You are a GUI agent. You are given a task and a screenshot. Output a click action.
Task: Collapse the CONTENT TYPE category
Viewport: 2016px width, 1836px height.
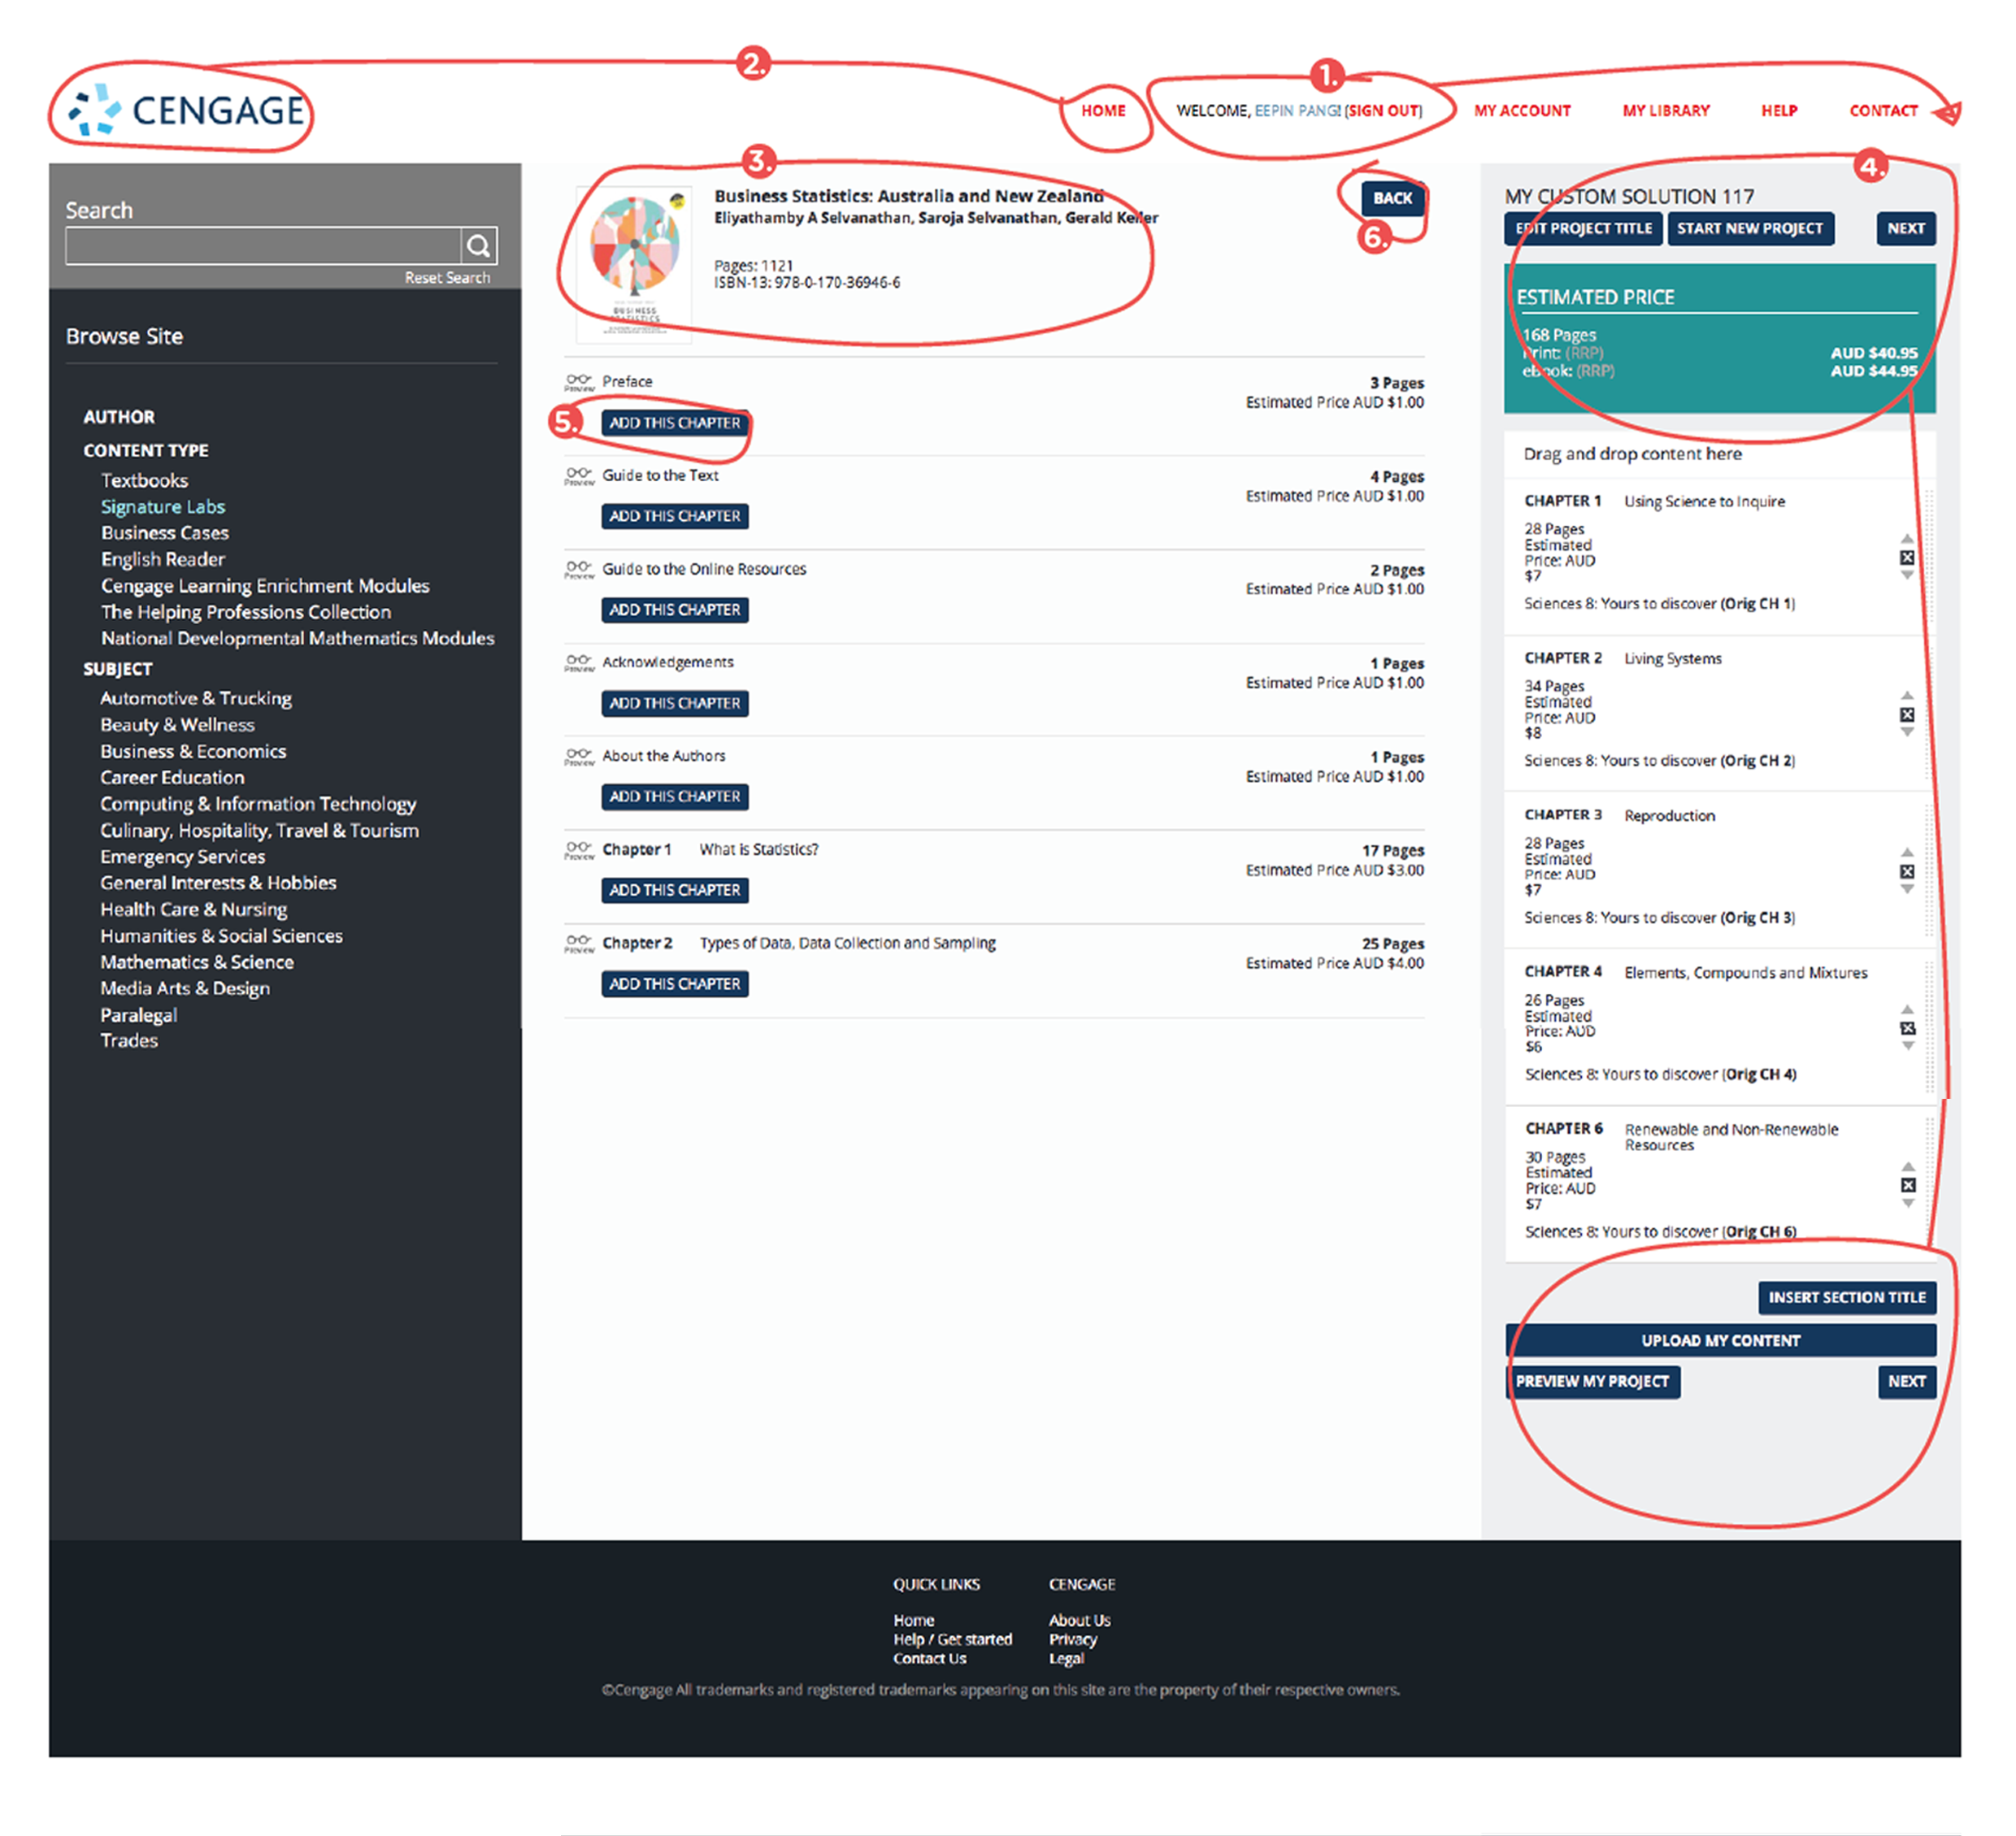[x=146, y=451]
